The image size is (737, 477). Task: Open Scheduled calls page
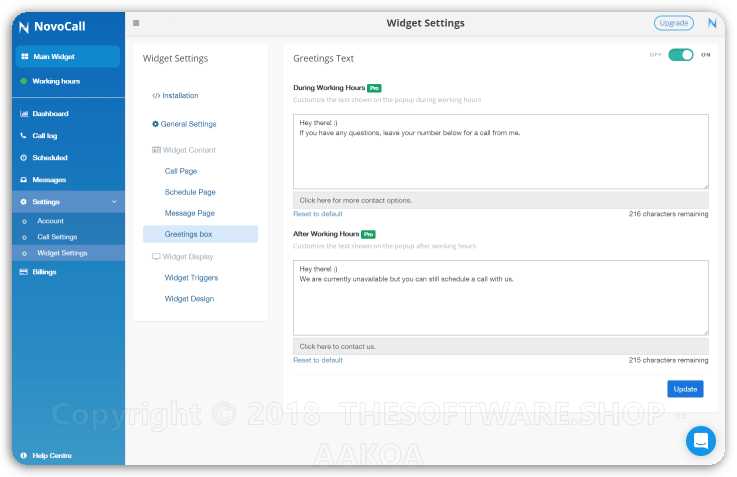[50, 158]
